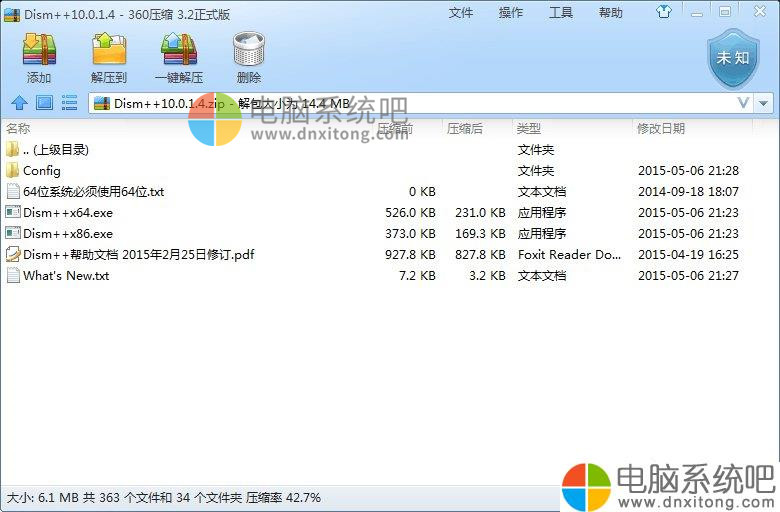Screen dimensions: 780x512
Task: Click the 删除 (Delete) trash icon
Action: tap(249, 49)
